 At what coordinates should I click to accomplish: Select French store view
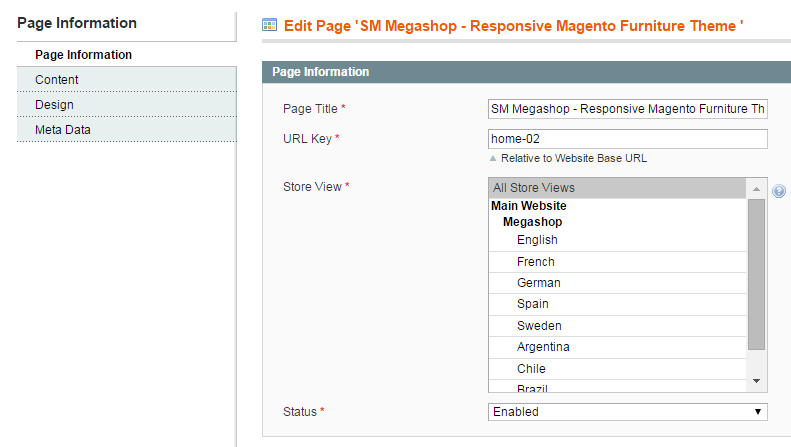click(617, 262)
